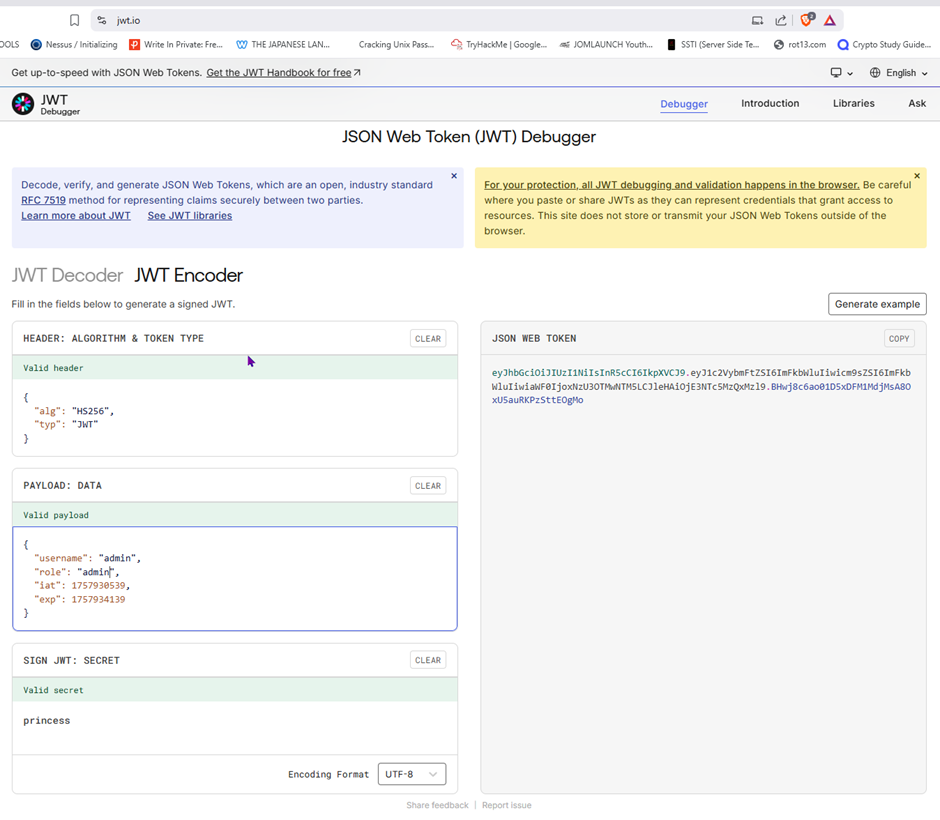Dismiss the blue info banner
This screenshot has height=820, width=940.
(454, 176)
